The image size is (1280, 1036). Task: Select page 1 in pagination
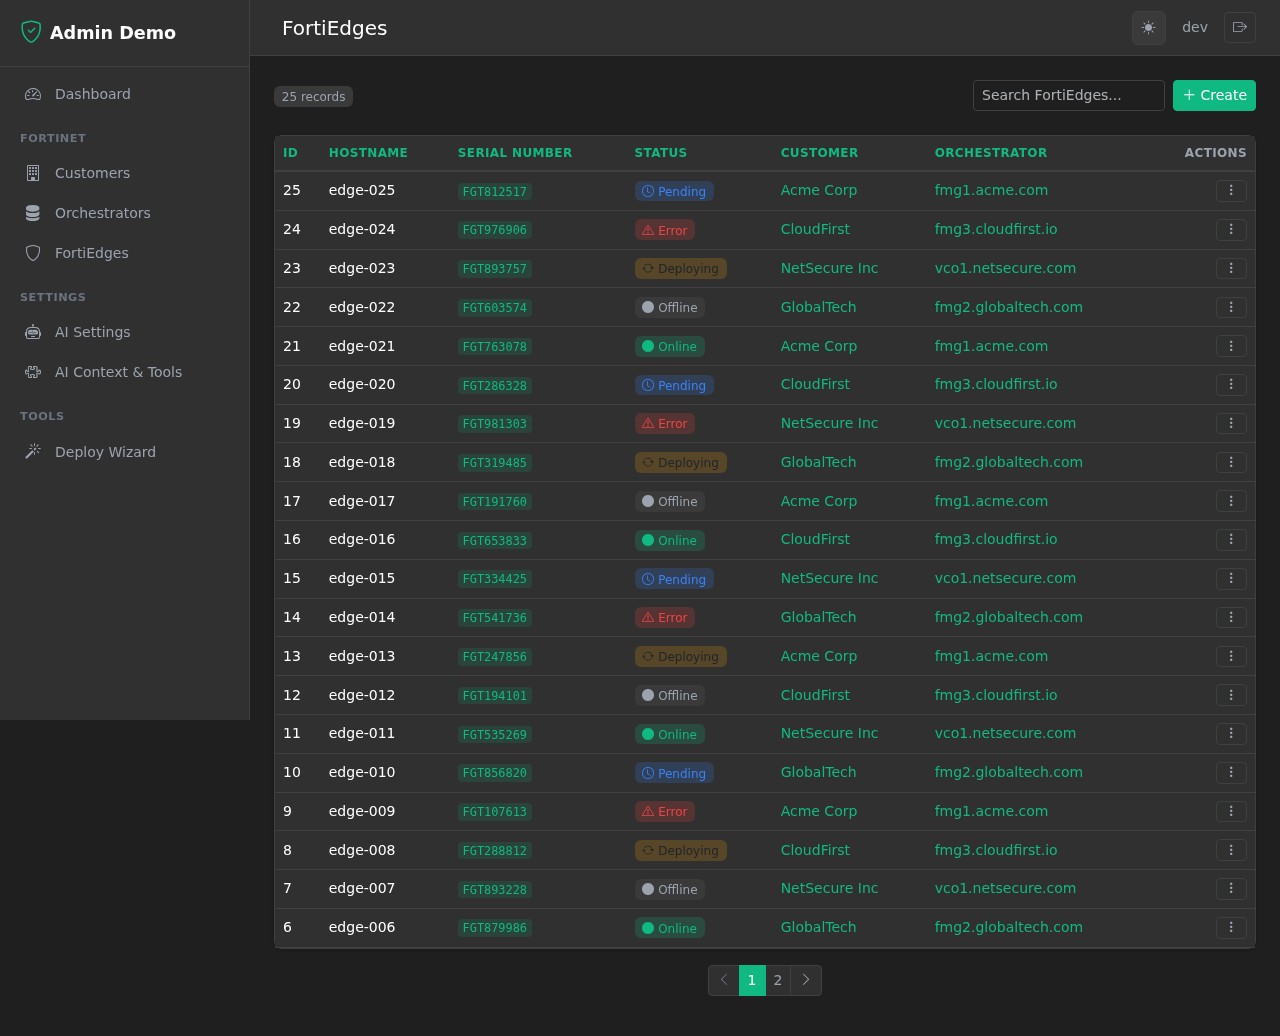752,980
